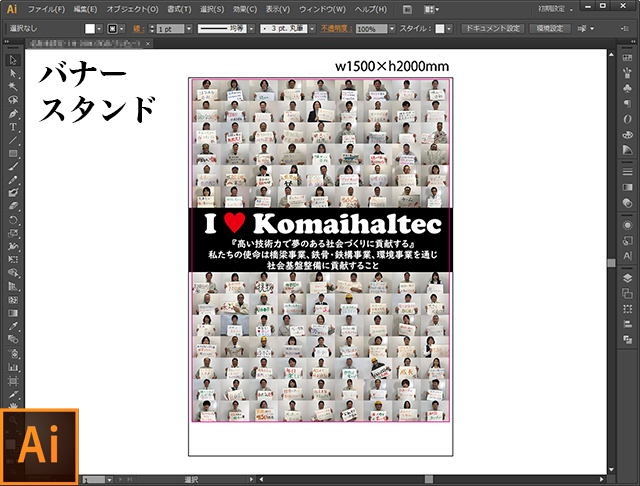Image resolution: width=640 pixels, height=486 pixels.
Task: Open ウィンドウ(W) menu
Action: click(x=322, y=9)
